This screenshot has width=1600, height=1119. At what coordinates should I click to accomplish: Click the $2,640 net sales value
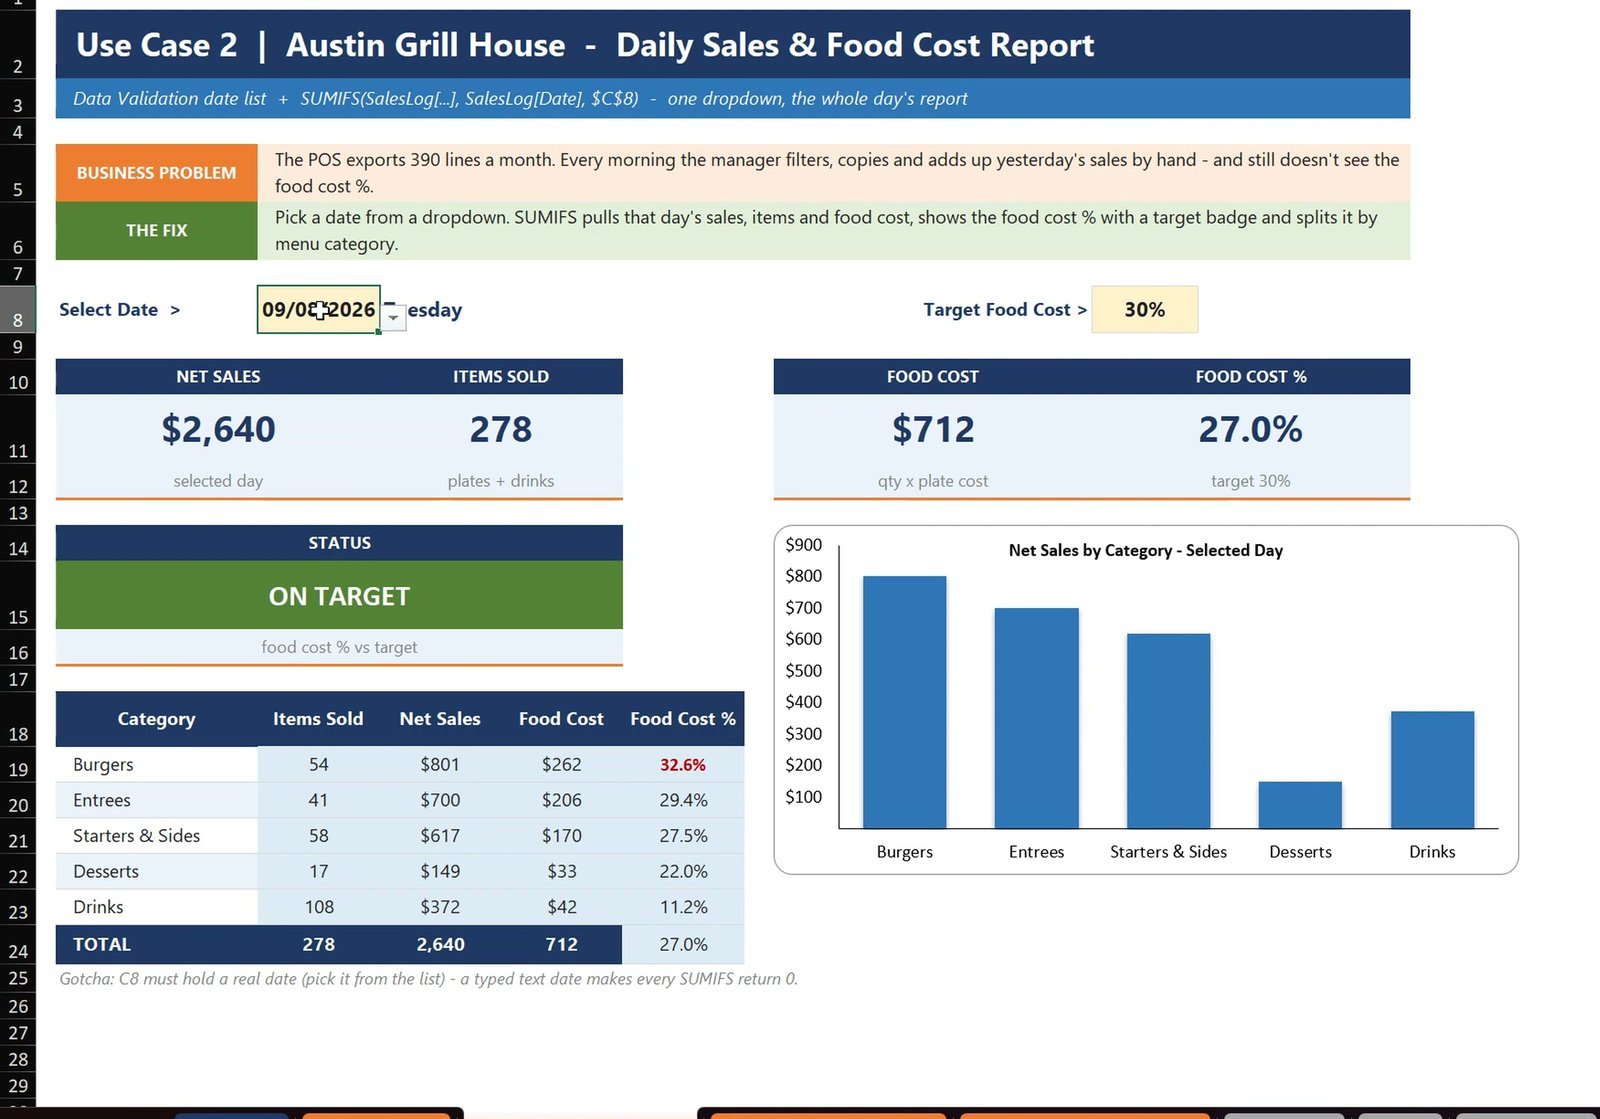click(x=218, y=430)
